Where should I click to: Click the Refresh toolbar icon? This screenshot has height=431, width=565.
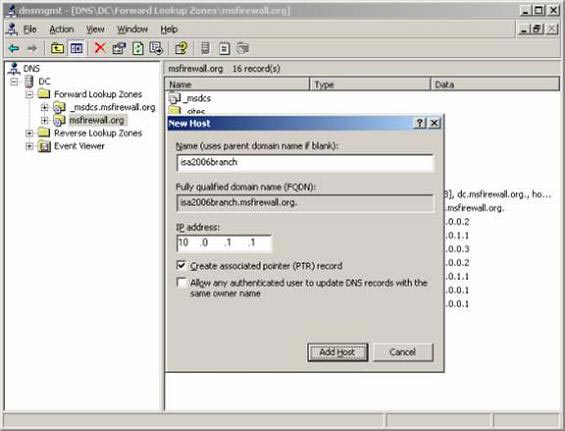138,48
